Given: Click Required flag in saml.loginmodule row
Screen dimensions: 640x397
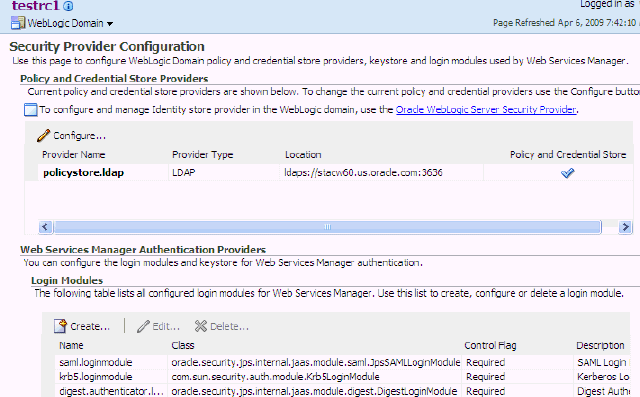Looking at the screenshot, I should point(485,362).
